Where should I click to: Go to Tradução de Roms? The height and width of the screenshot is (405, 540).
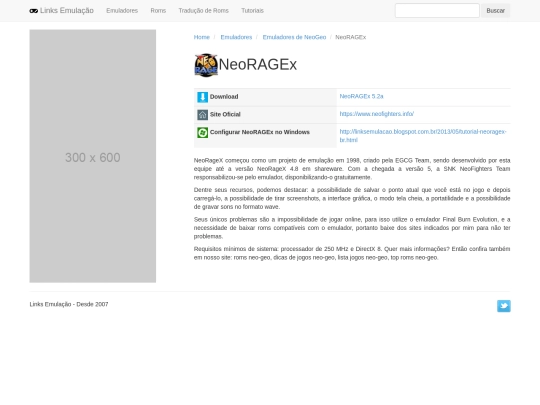coord(204,11)
